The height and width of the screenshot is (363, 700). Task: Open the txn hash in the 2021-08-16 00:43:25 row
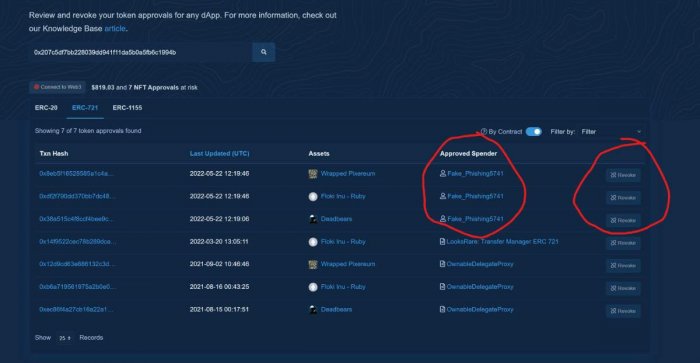coord(77,287)
